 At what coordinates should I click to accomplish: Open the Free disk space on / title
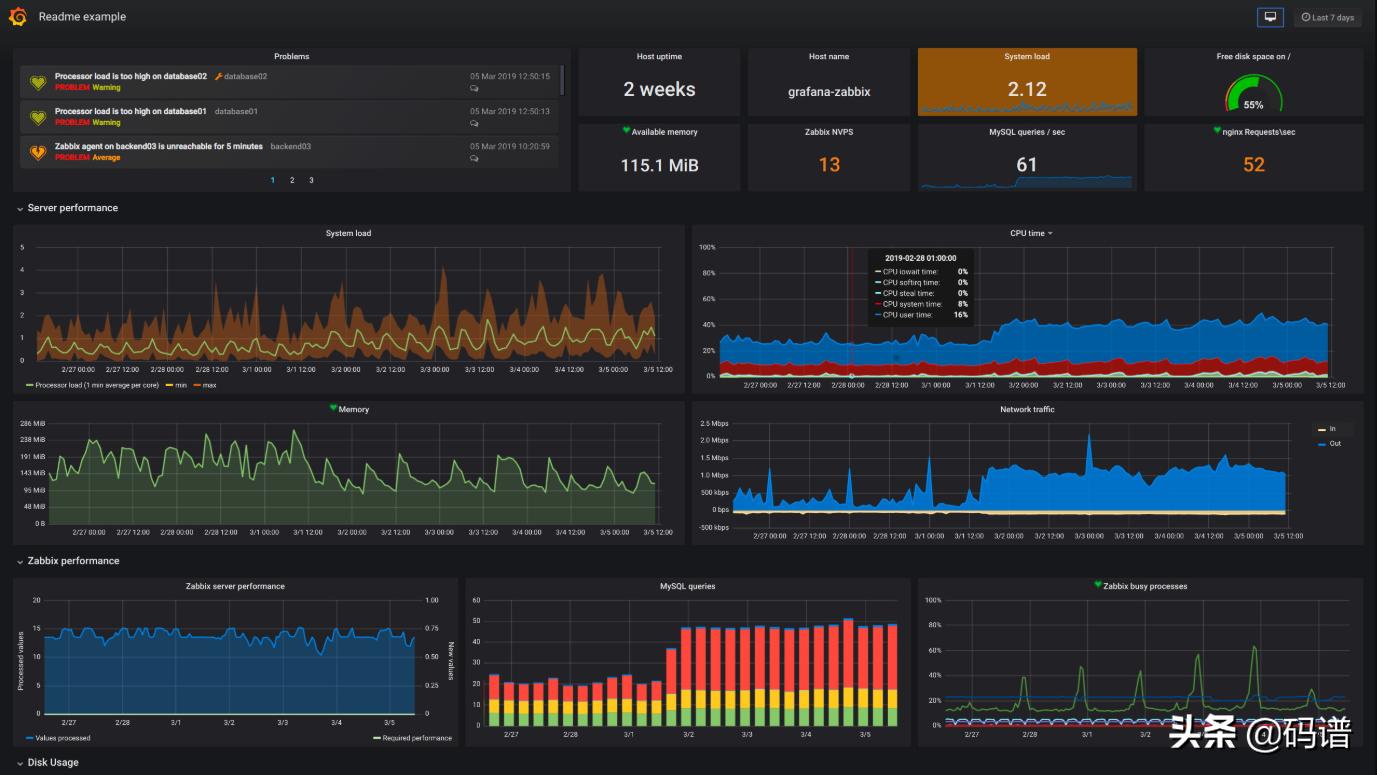[1253, 56]
